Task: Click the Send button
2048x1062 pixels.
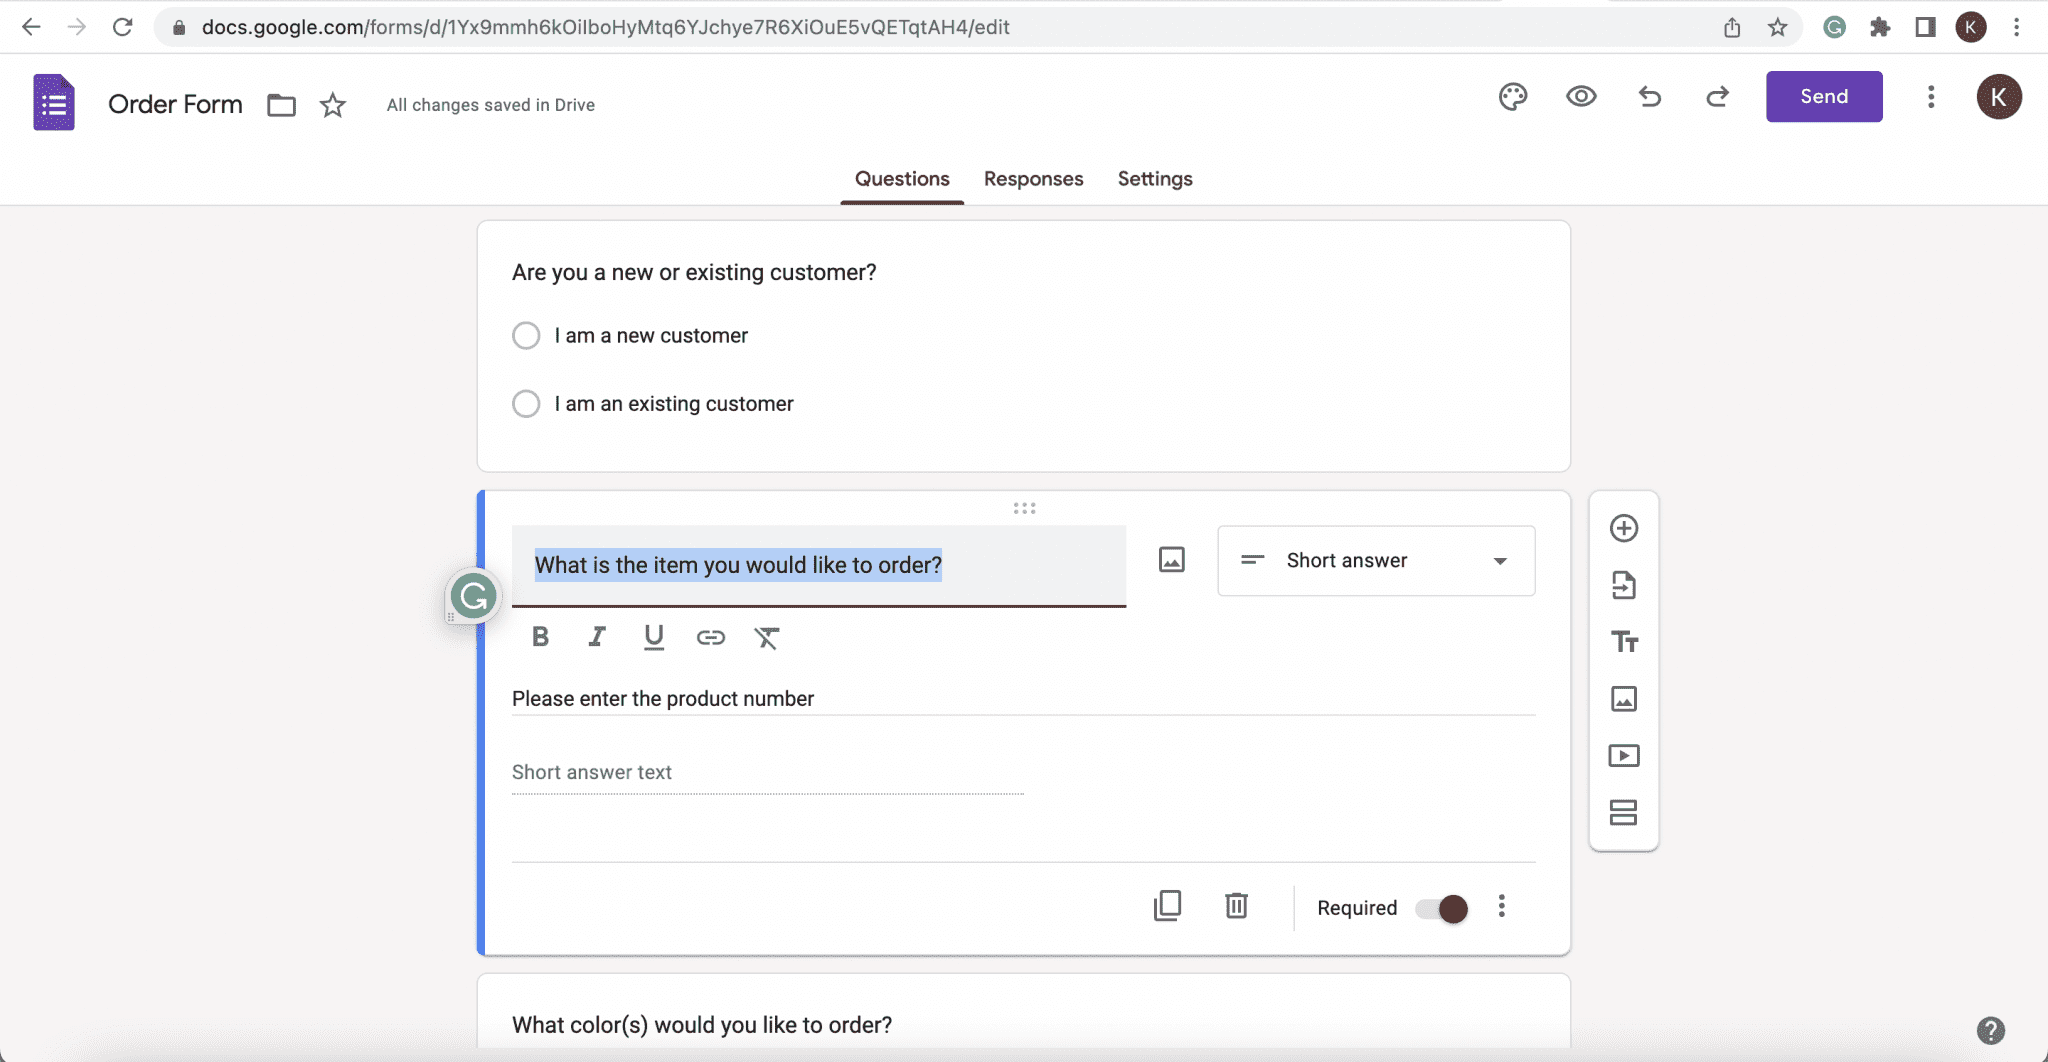Action: click(x=1824, y=97)
